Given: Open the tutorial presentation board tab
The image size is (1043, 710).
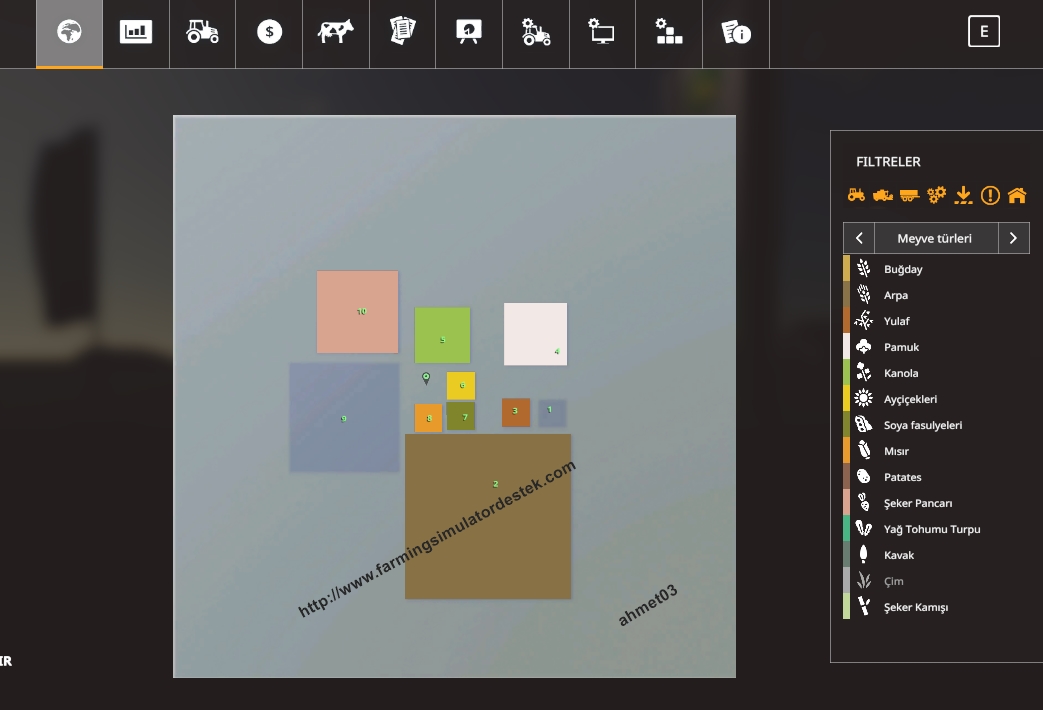Looking at the screenshot, I should pyautogui.click(x=469, y=32).
